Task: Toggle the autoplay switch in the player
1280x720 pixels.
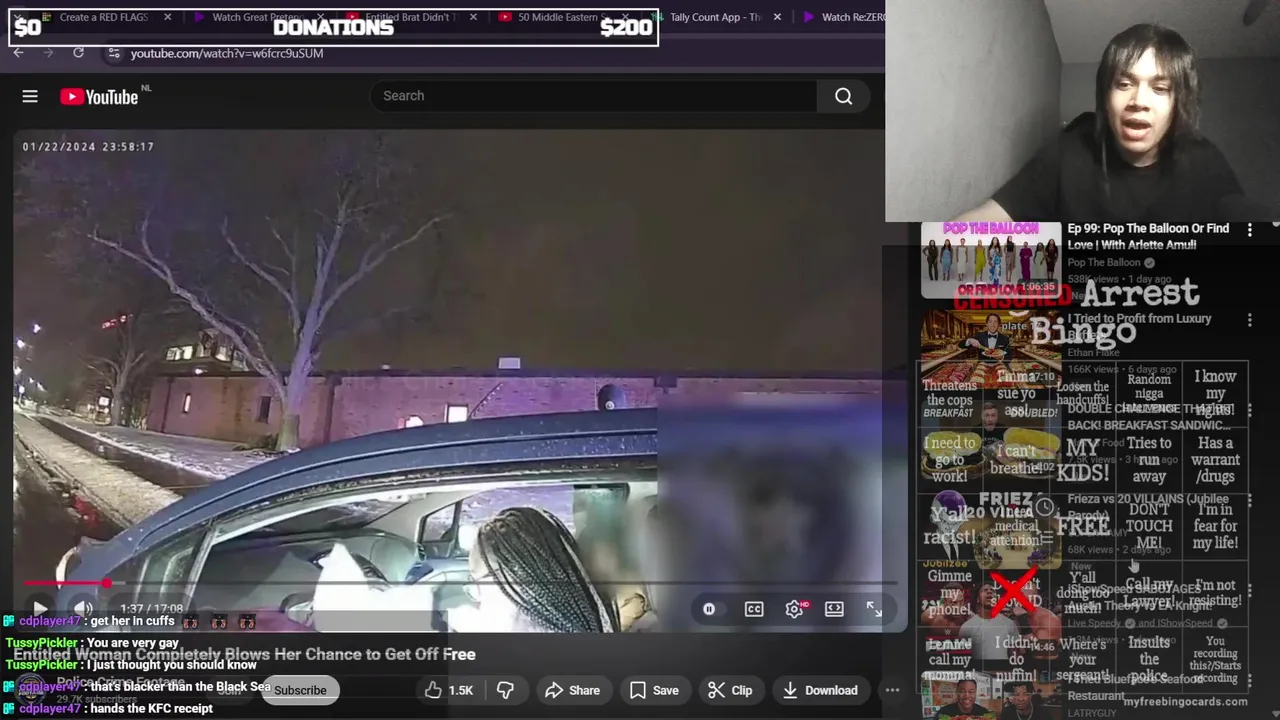Action: 709,609
